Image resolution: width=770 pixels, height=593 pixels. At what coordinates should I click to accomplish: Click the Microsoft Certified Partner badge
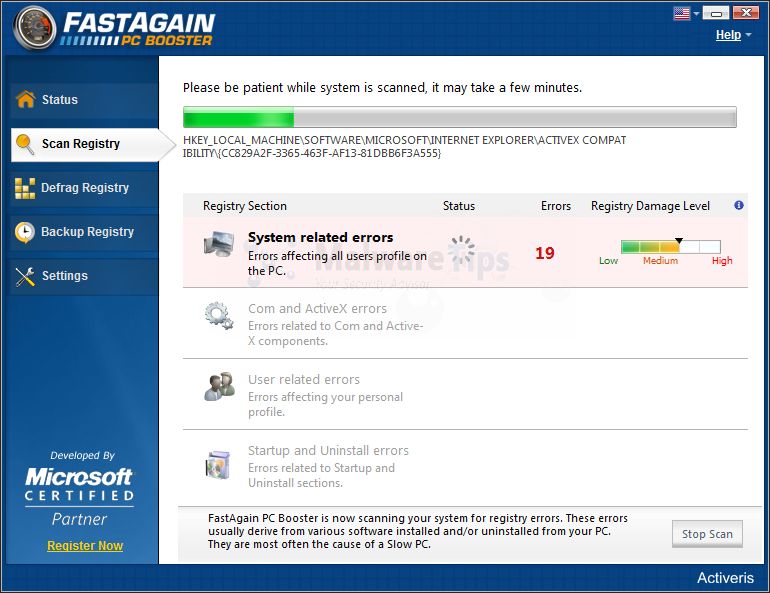pyautogui.click(x=80, y=489)
